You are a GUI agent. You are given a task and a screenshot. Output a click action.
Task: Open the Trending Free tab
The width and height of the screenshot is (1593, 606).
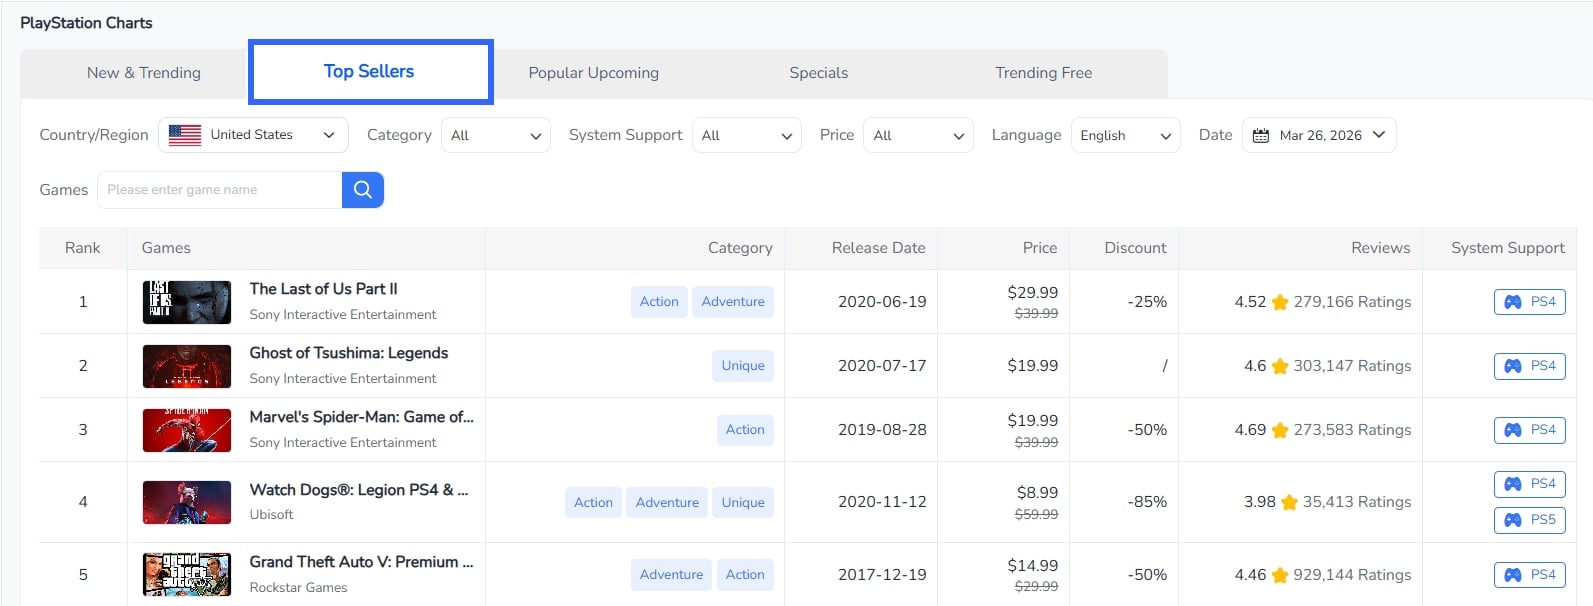pyautogui.click(x=1043, y=73)
